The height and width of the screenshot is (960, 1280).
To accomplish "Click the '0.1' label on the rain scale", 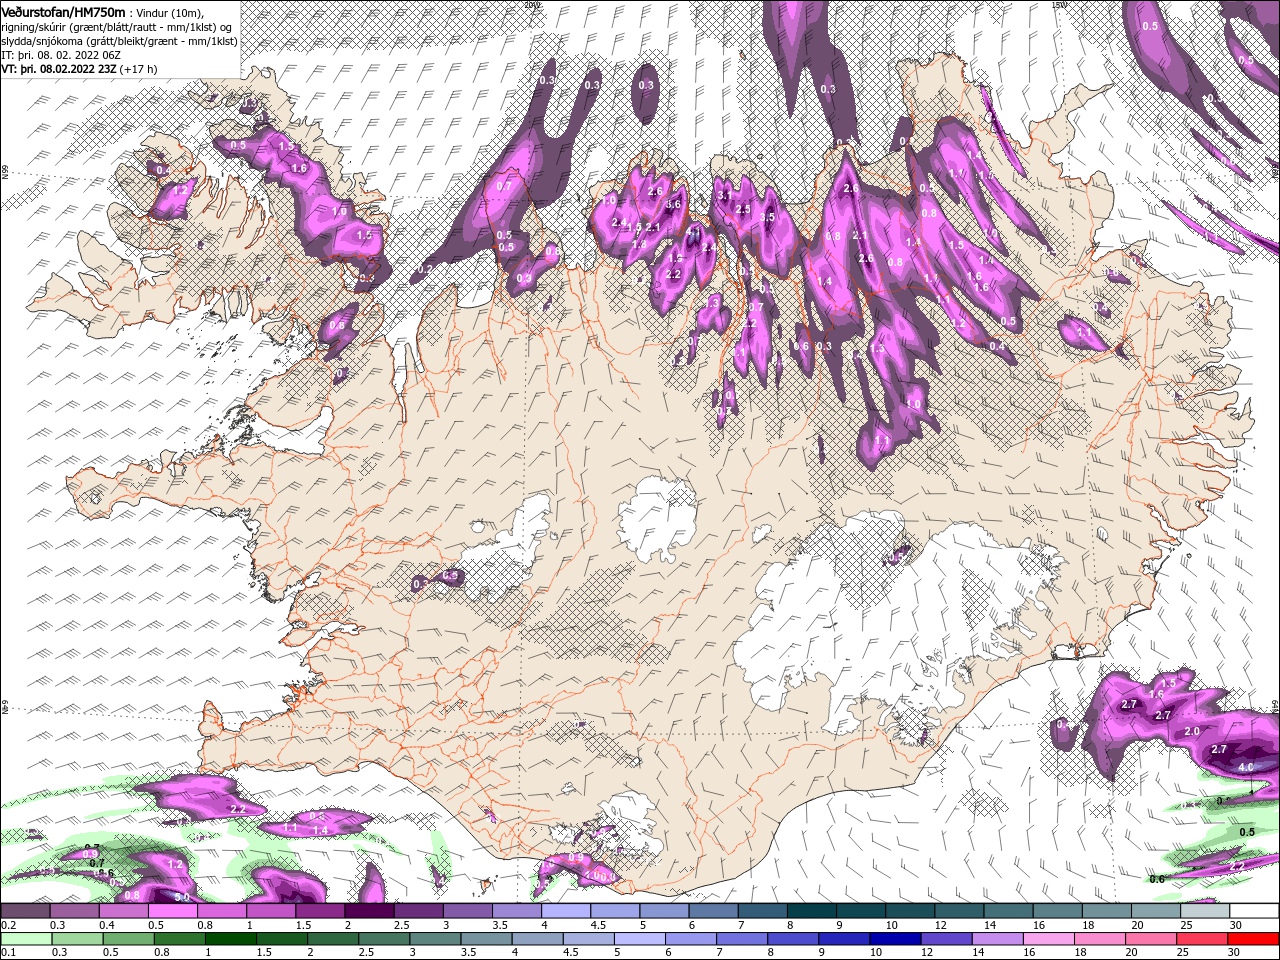I will point(8,953).
